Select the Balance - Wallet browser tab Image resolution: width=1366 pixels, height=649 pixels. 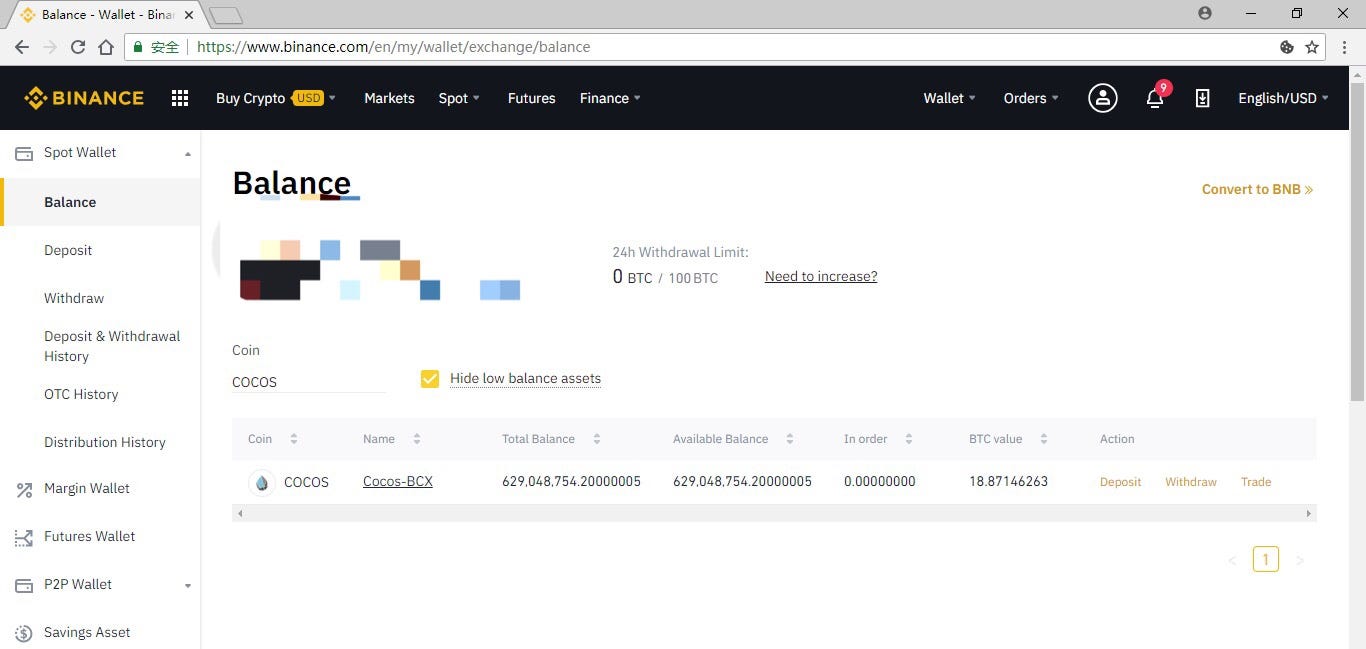pyautogui.click(x=108, y=15)
